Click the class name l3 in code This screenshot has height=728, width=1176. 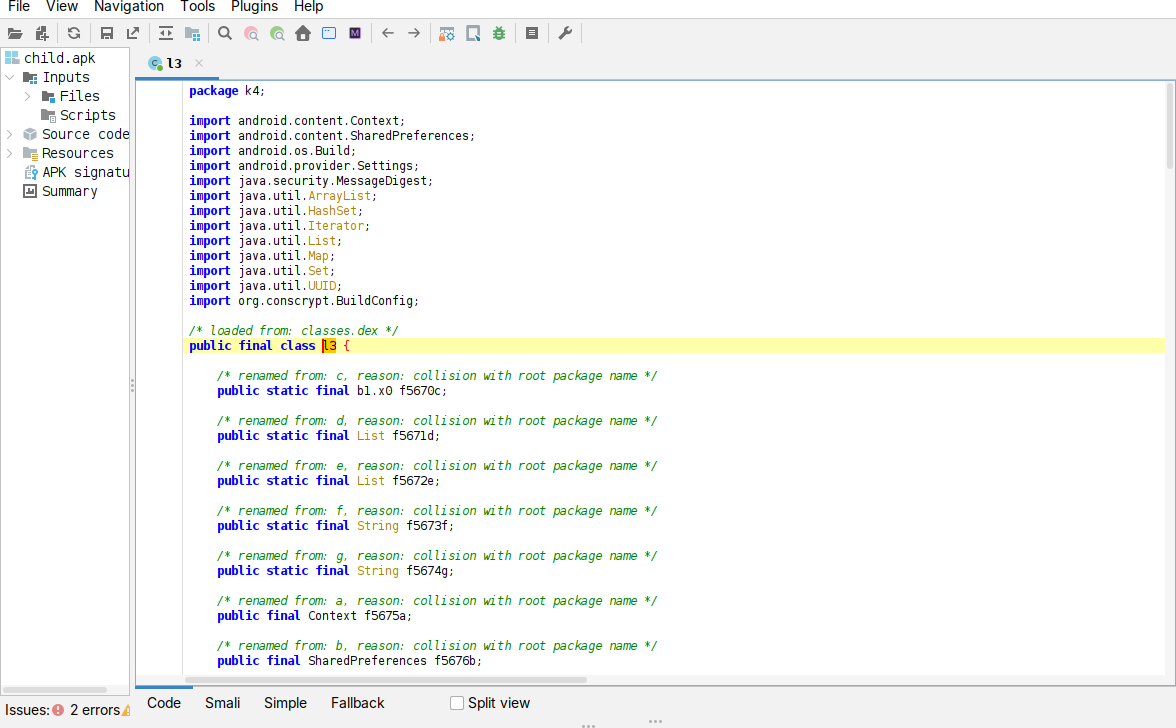click(329, 346)
